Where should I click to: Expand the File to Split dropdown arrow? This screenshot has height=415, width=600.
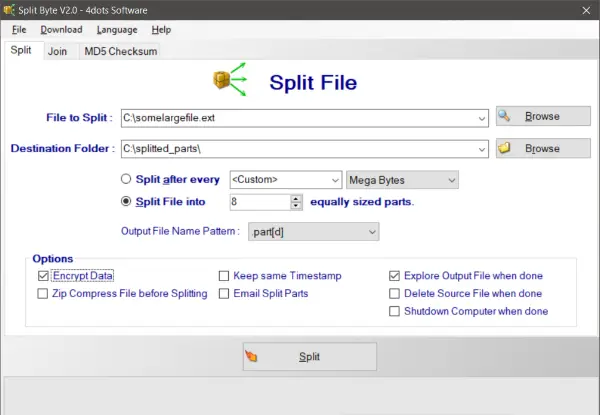click(482, 118)
